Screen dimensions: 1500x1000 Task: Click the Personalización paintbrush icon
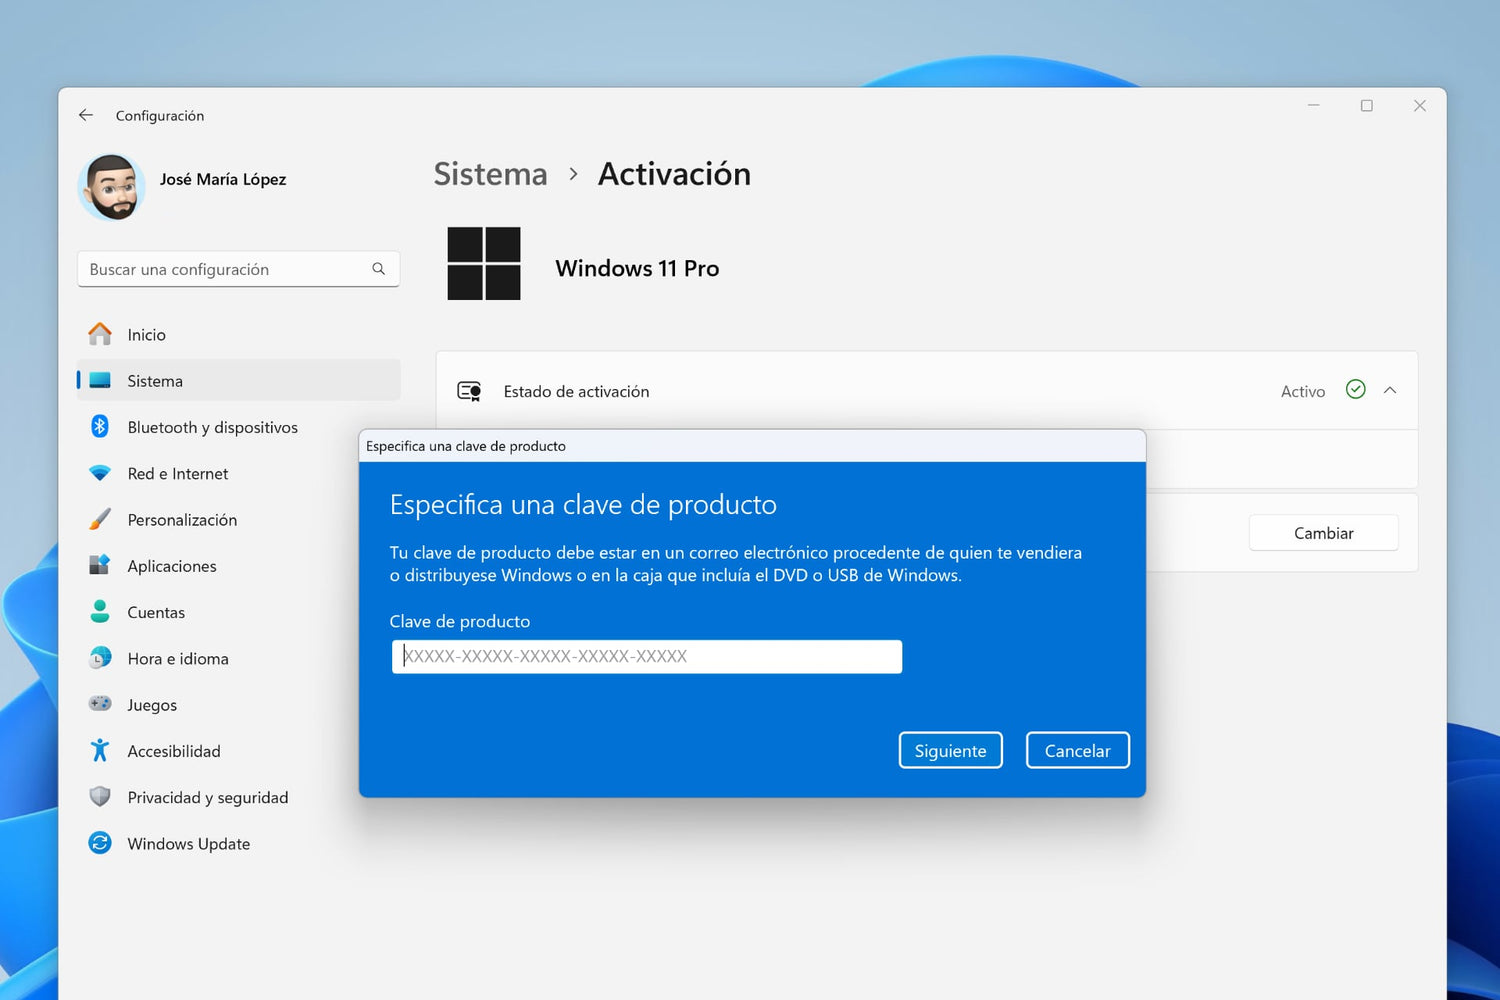(100, 520)
